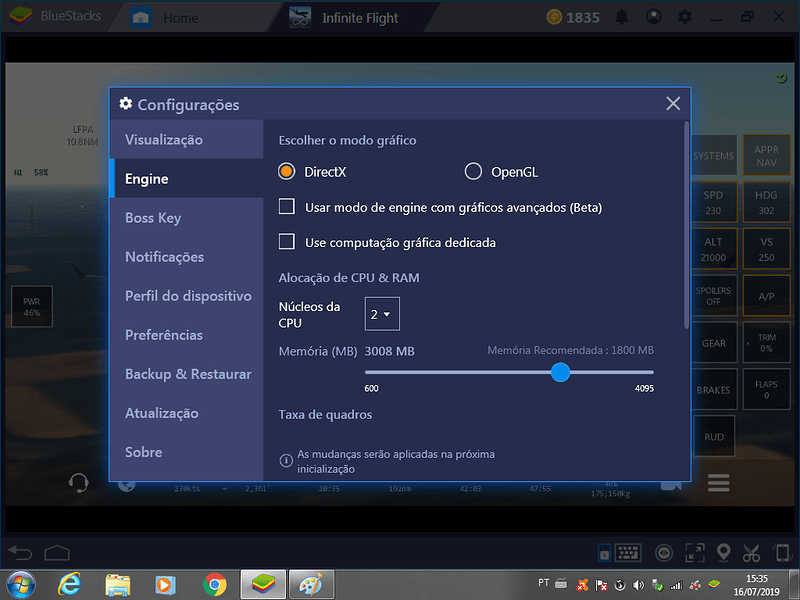The image size is (800, 600).
Task: Click the SPD 230 autopilot button
Action: [x=714, y=203]
